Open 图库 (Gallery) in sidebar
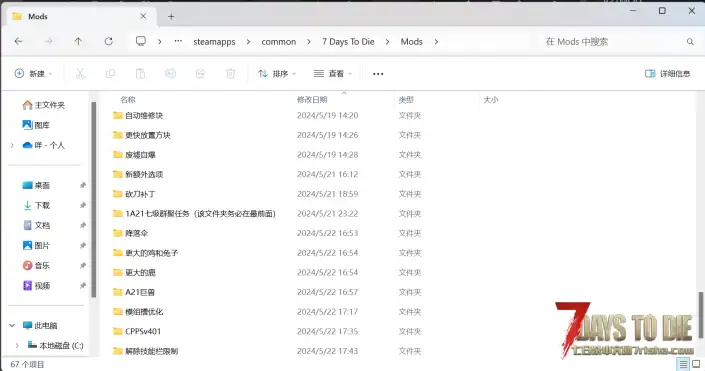Viewport: 705px width, 371px height. point(36,125)
